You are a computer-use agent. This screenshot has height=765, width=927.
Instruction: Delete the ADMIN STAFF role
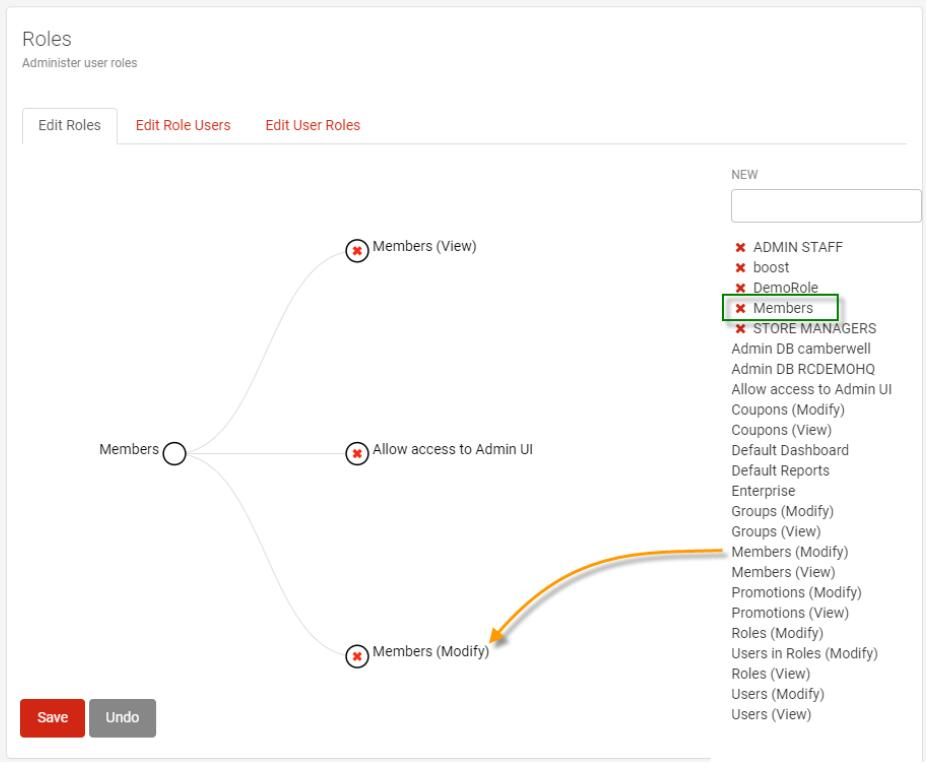(740, 248)
